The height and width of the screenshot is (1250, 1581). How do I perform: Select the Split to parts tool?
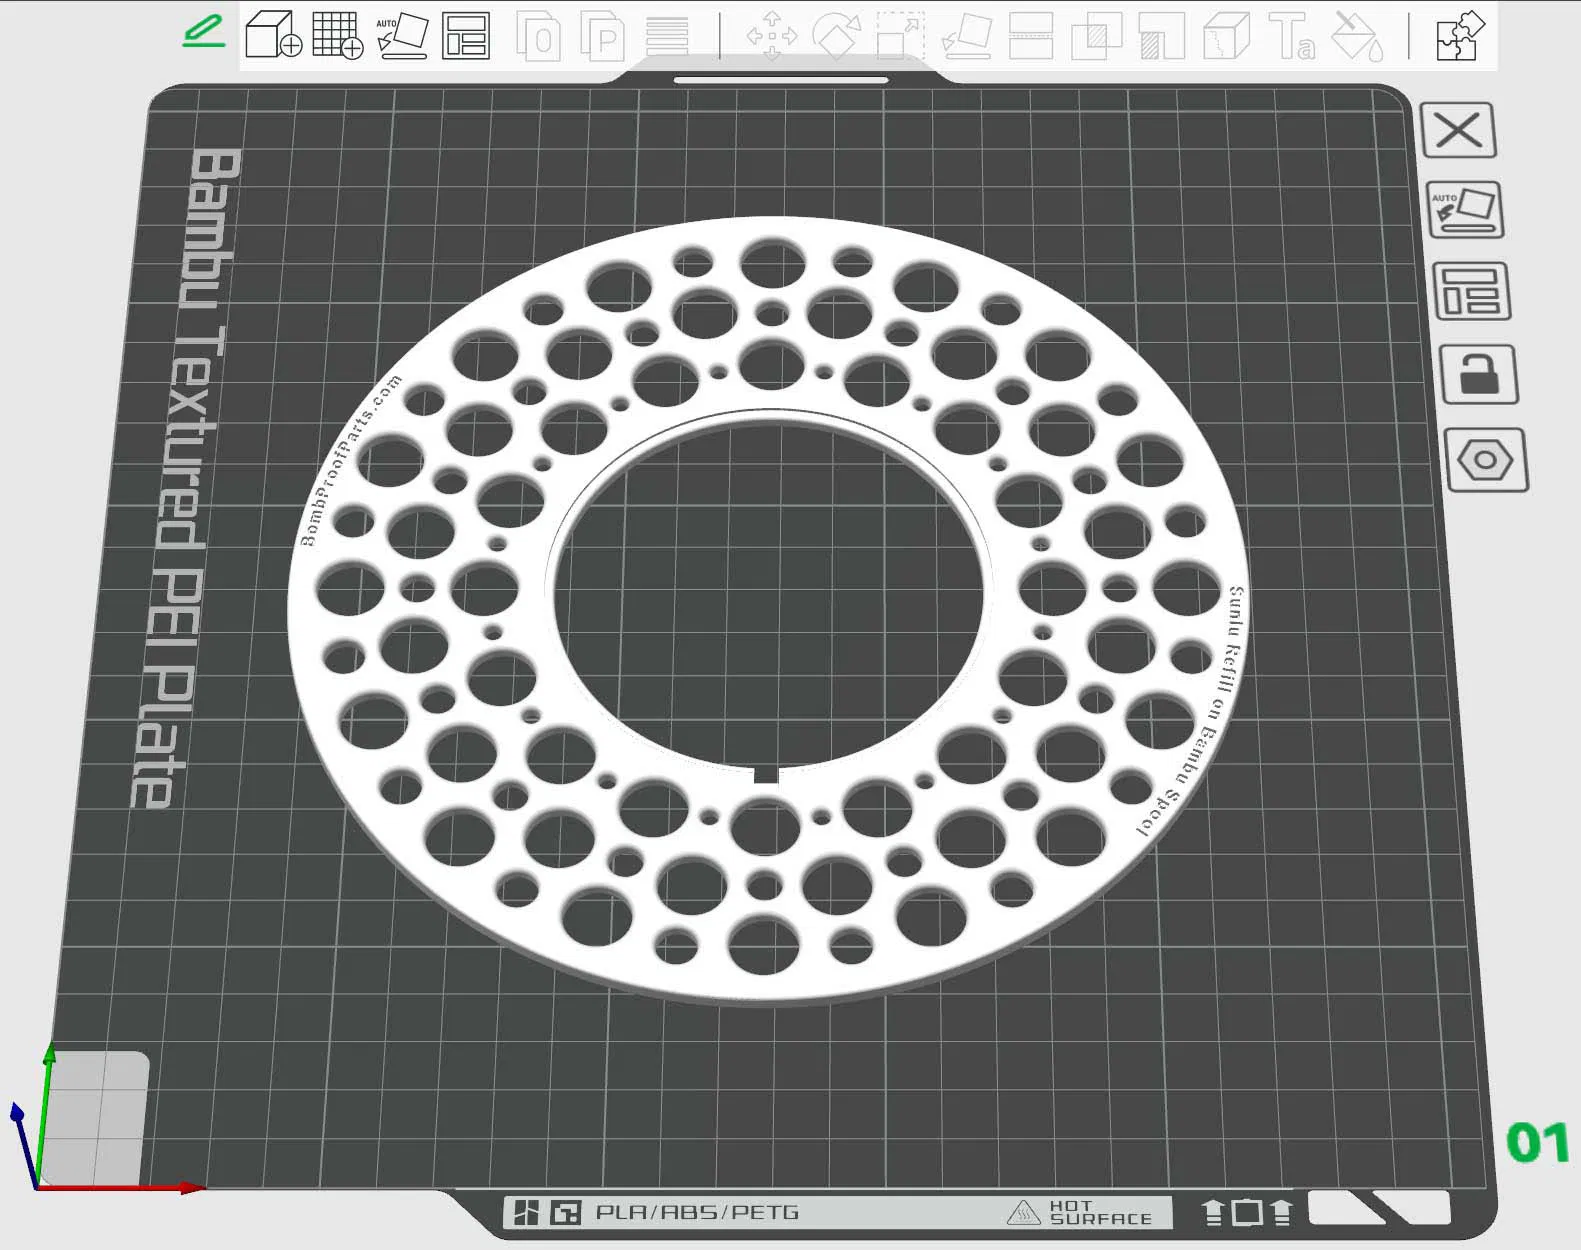603,36
